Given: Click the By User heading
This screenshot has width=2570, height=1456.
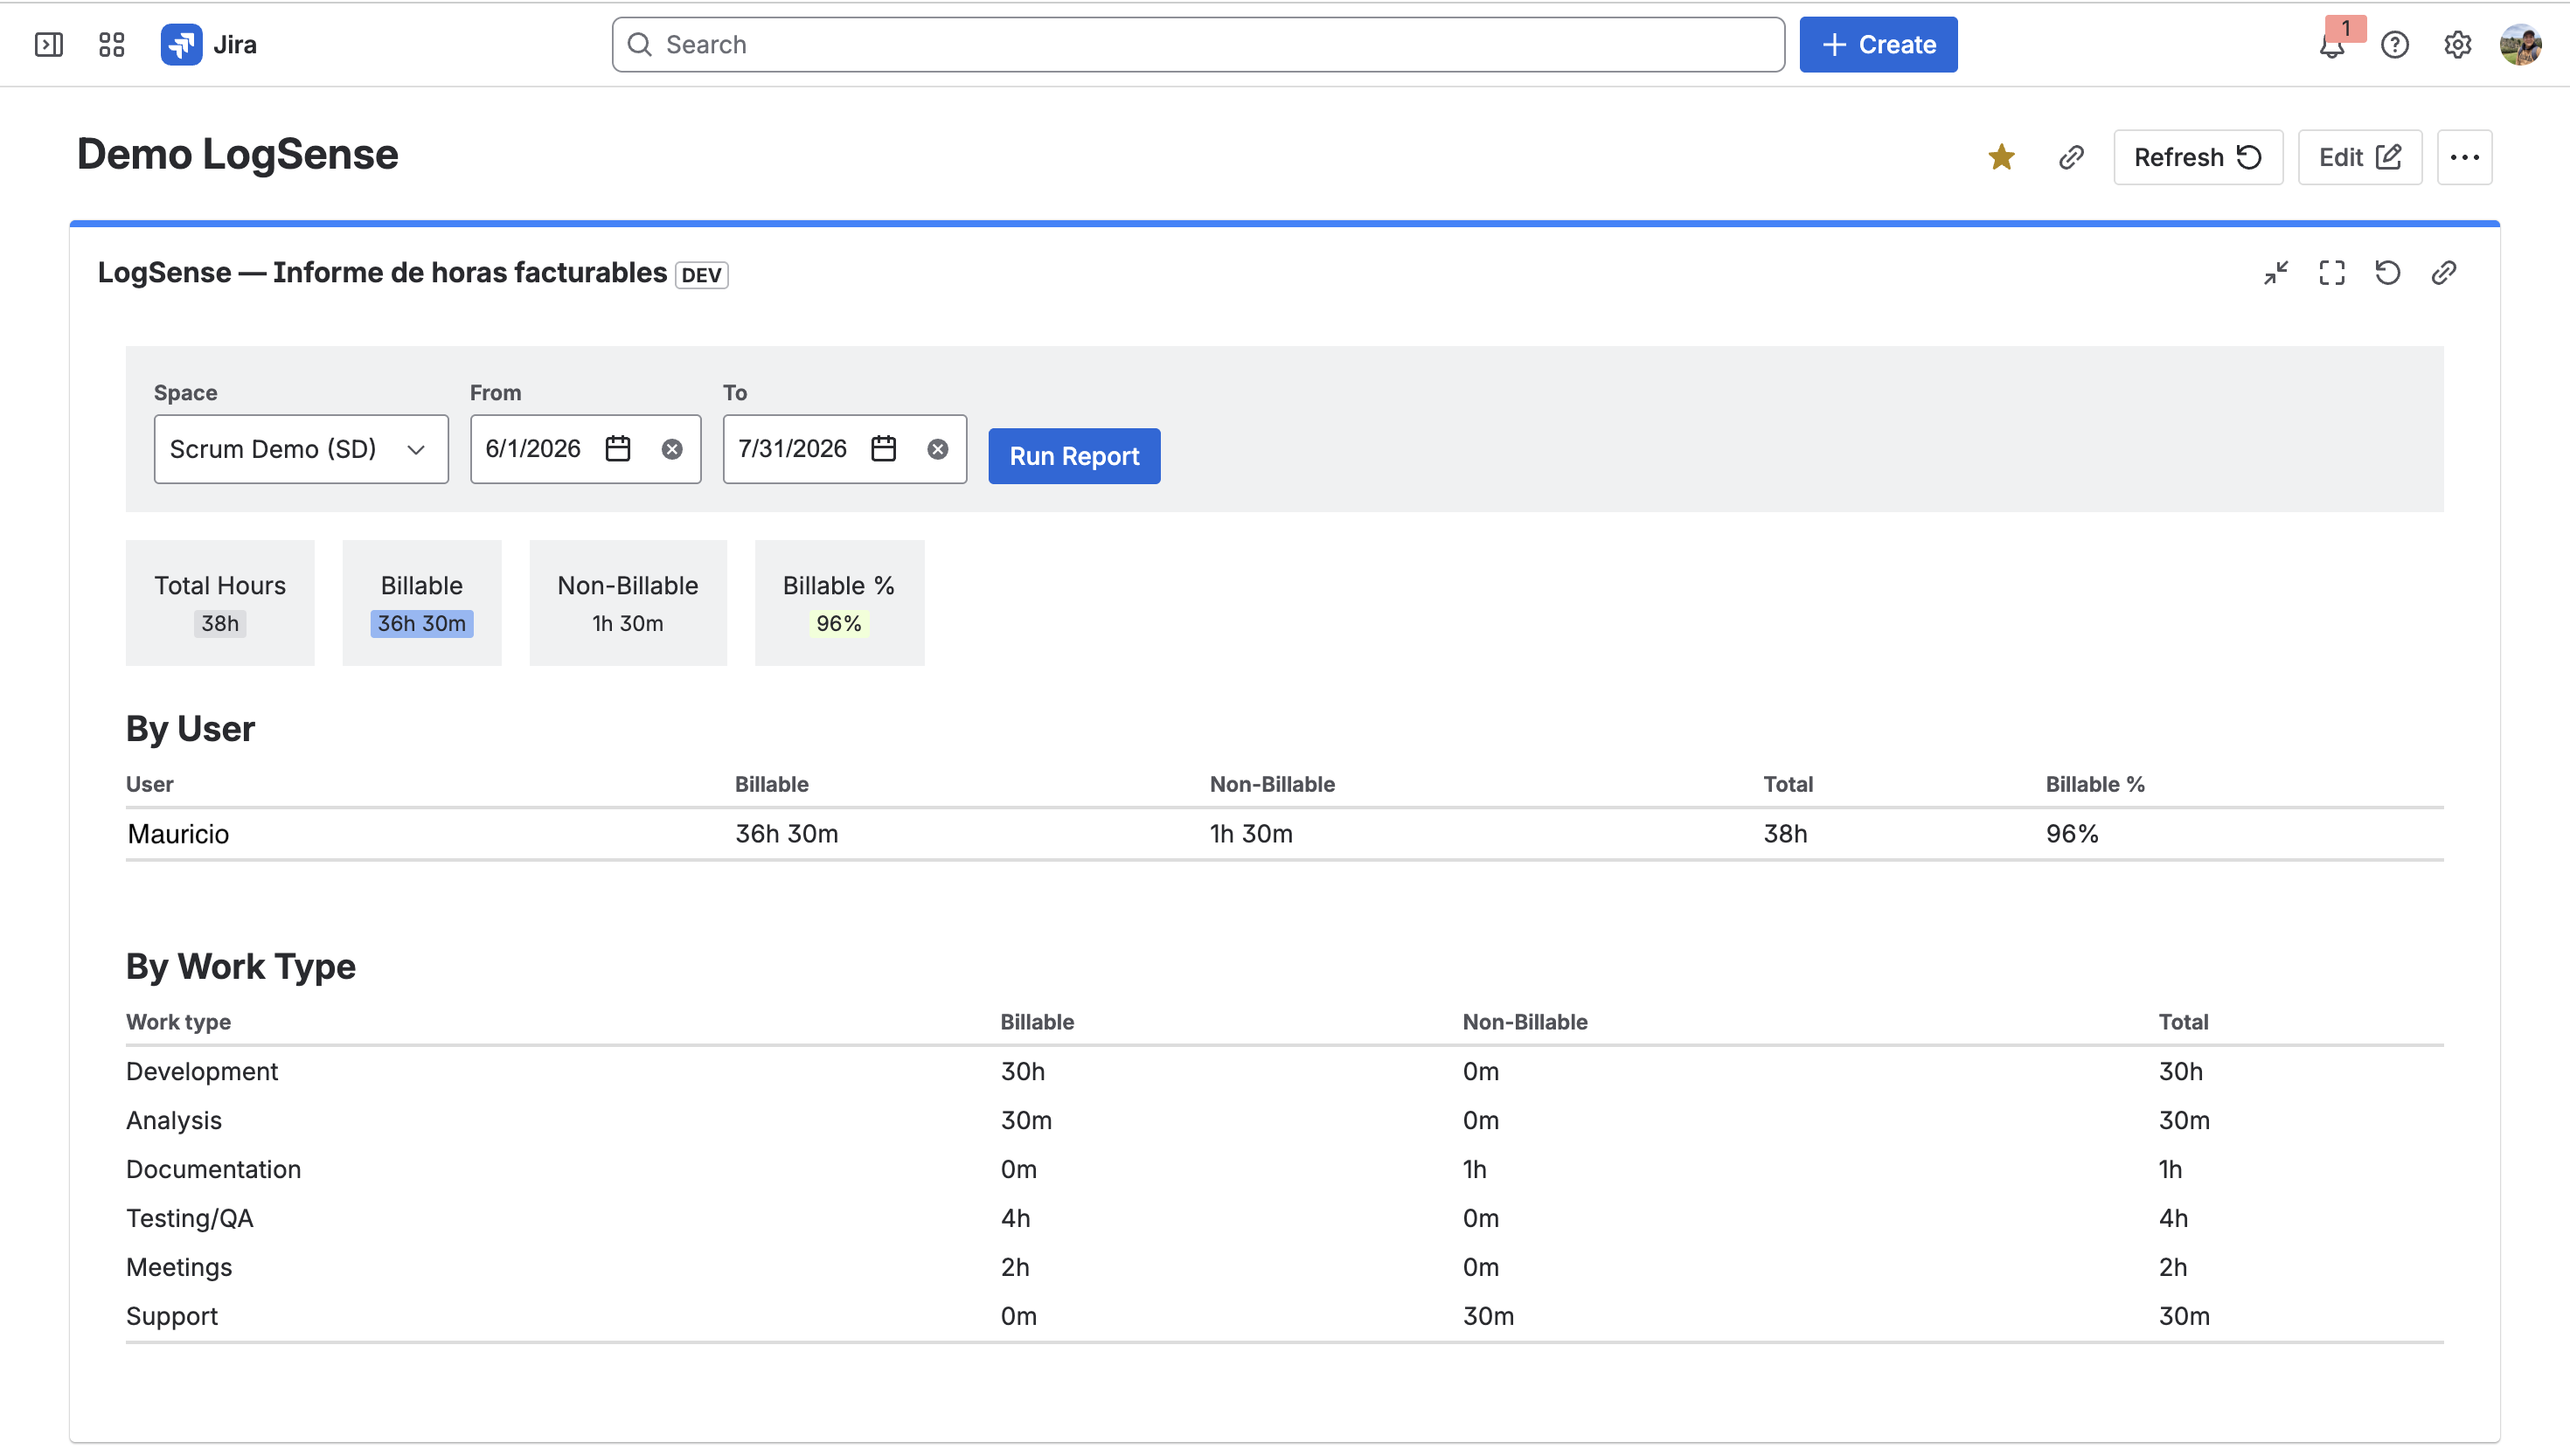Looking at the screenshot, I should (x=190, y=729).
